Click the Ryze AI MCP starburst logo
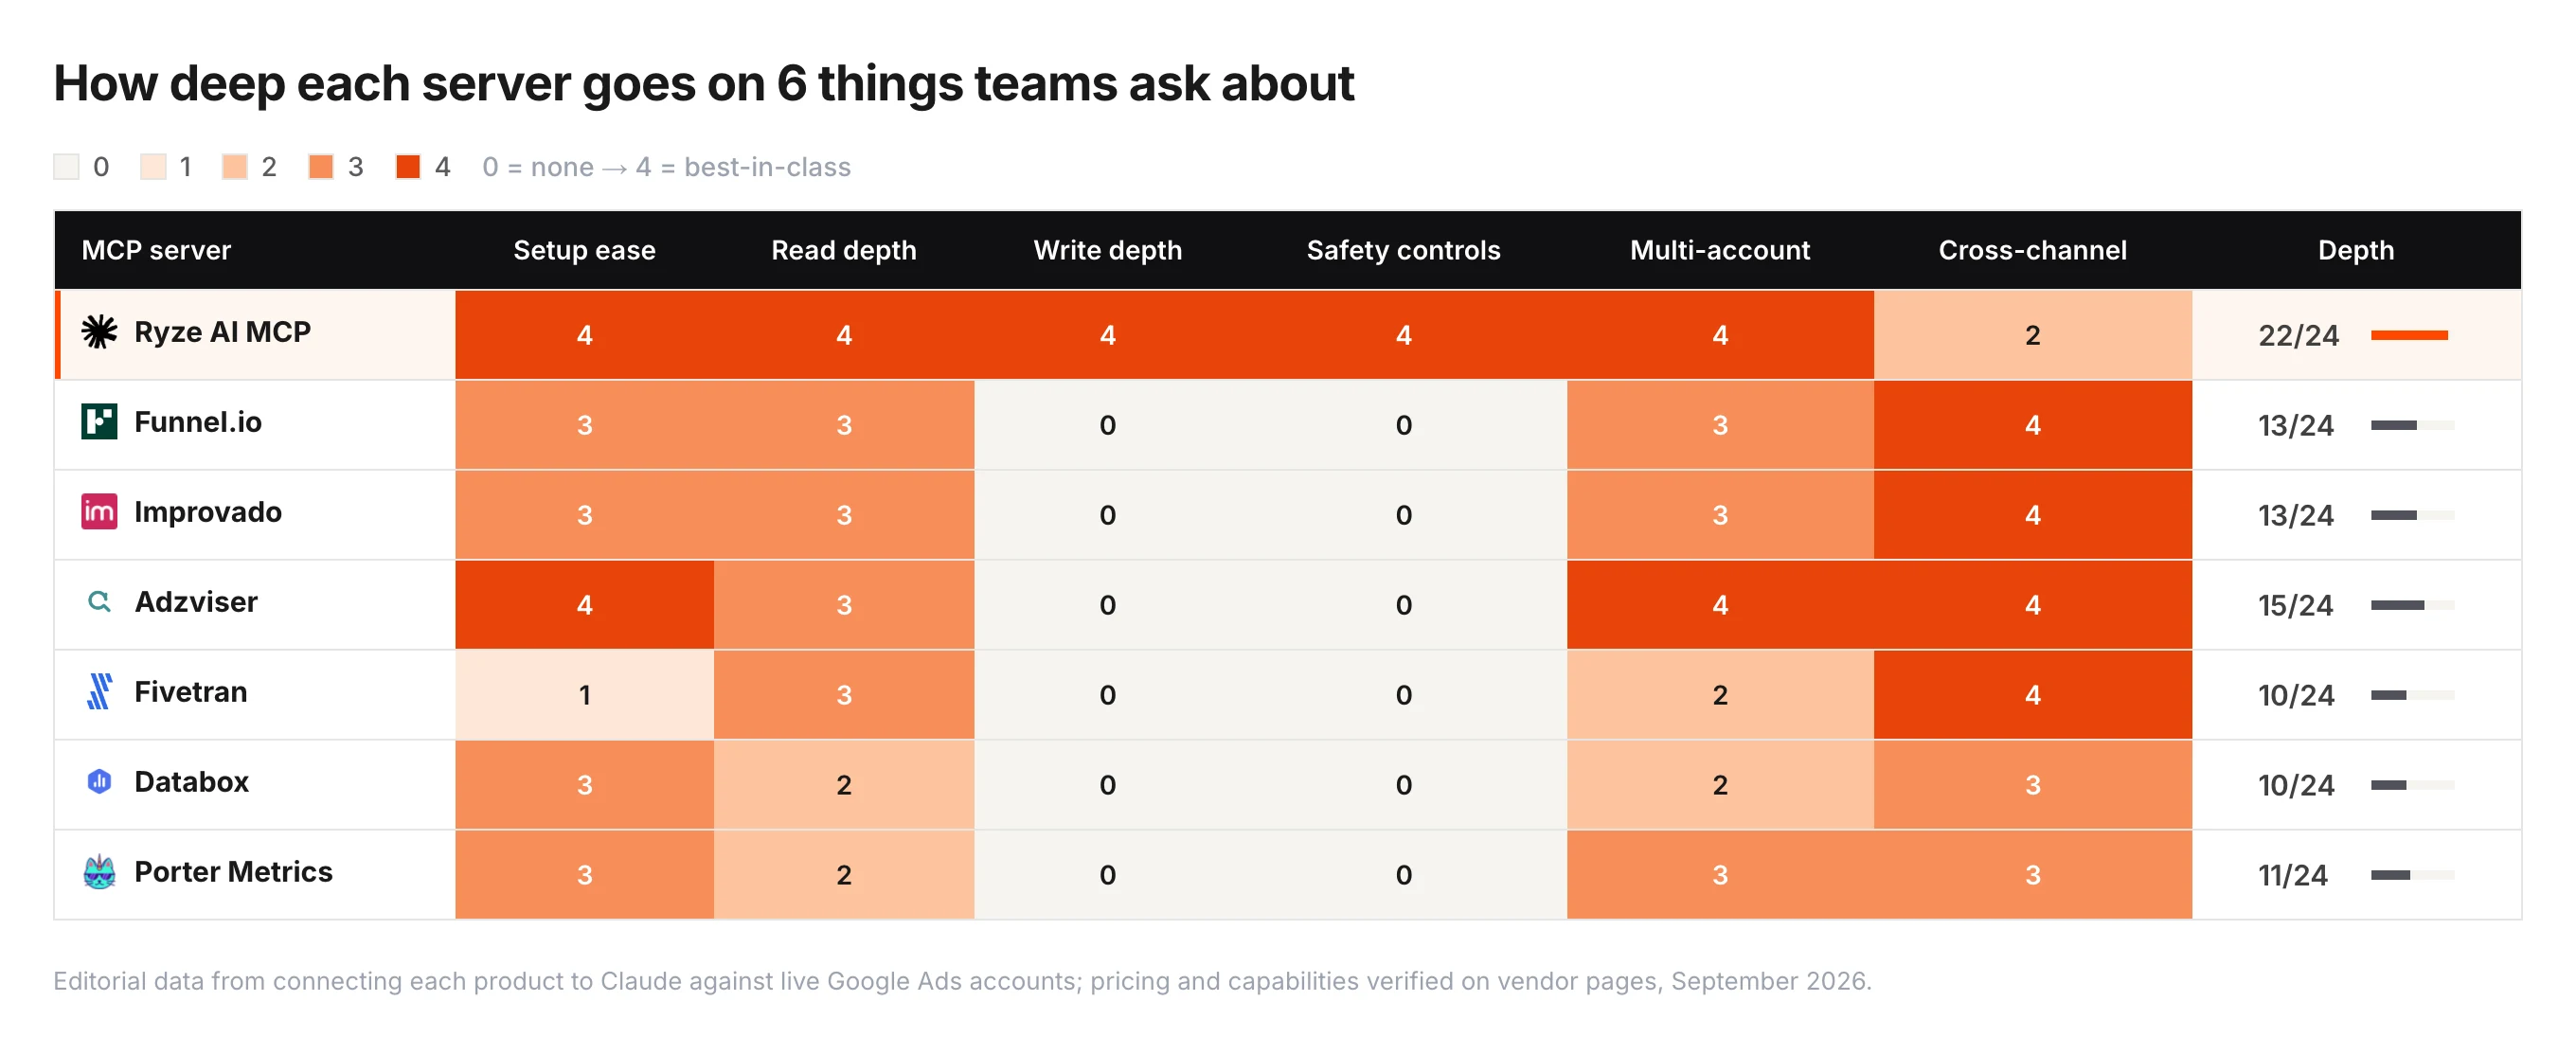Viewport: 2576px width, 1055px height. 99,332
